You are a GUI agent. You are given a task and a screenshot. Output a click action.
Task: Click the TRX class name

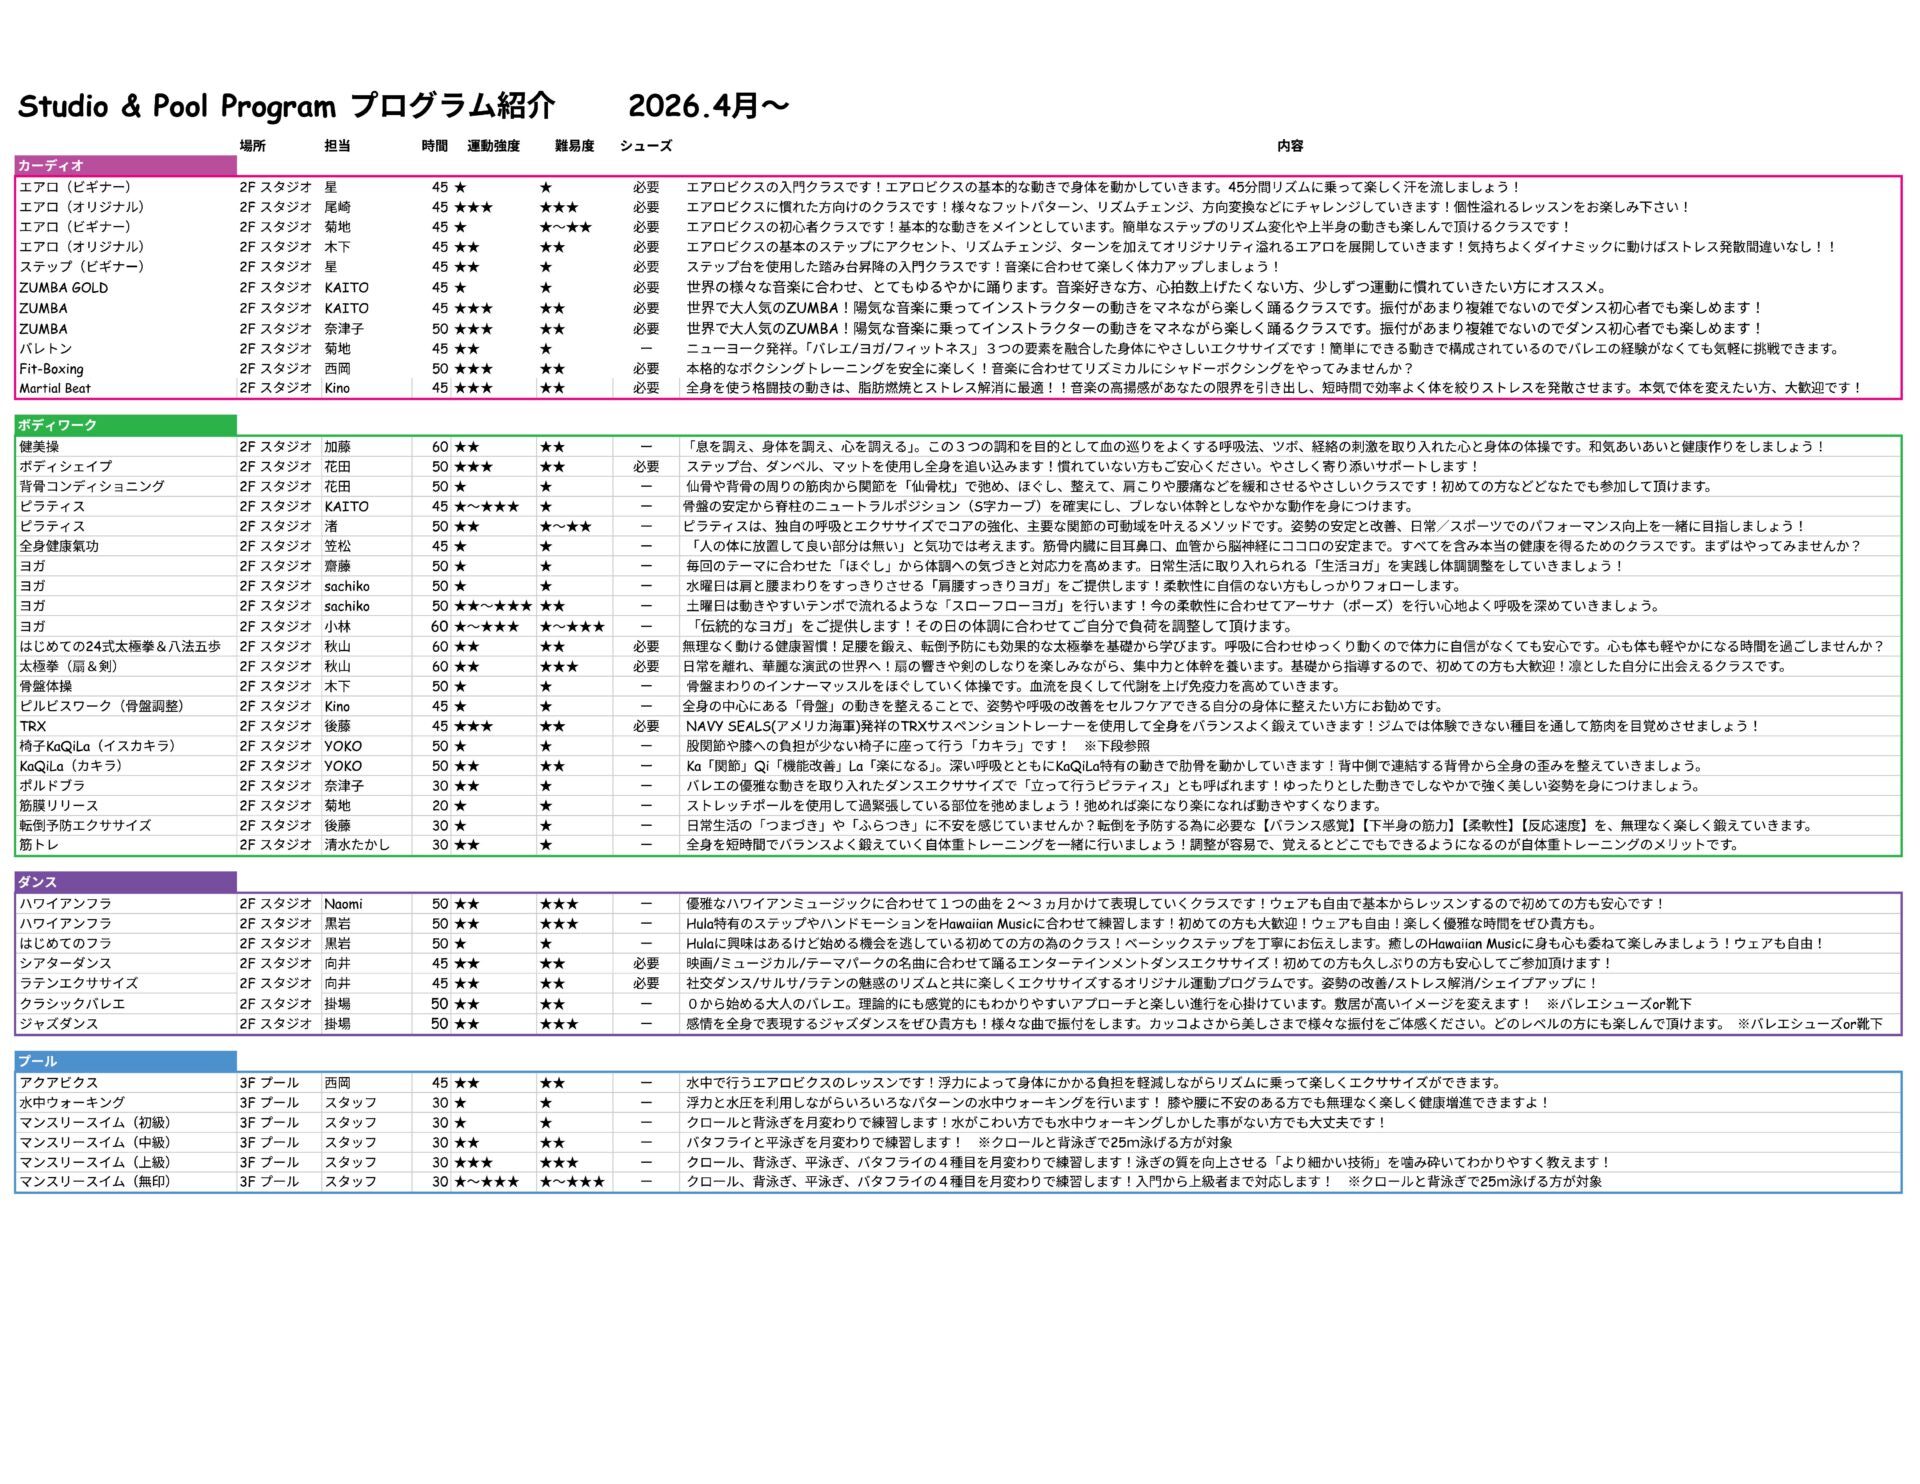click(32, 726)
